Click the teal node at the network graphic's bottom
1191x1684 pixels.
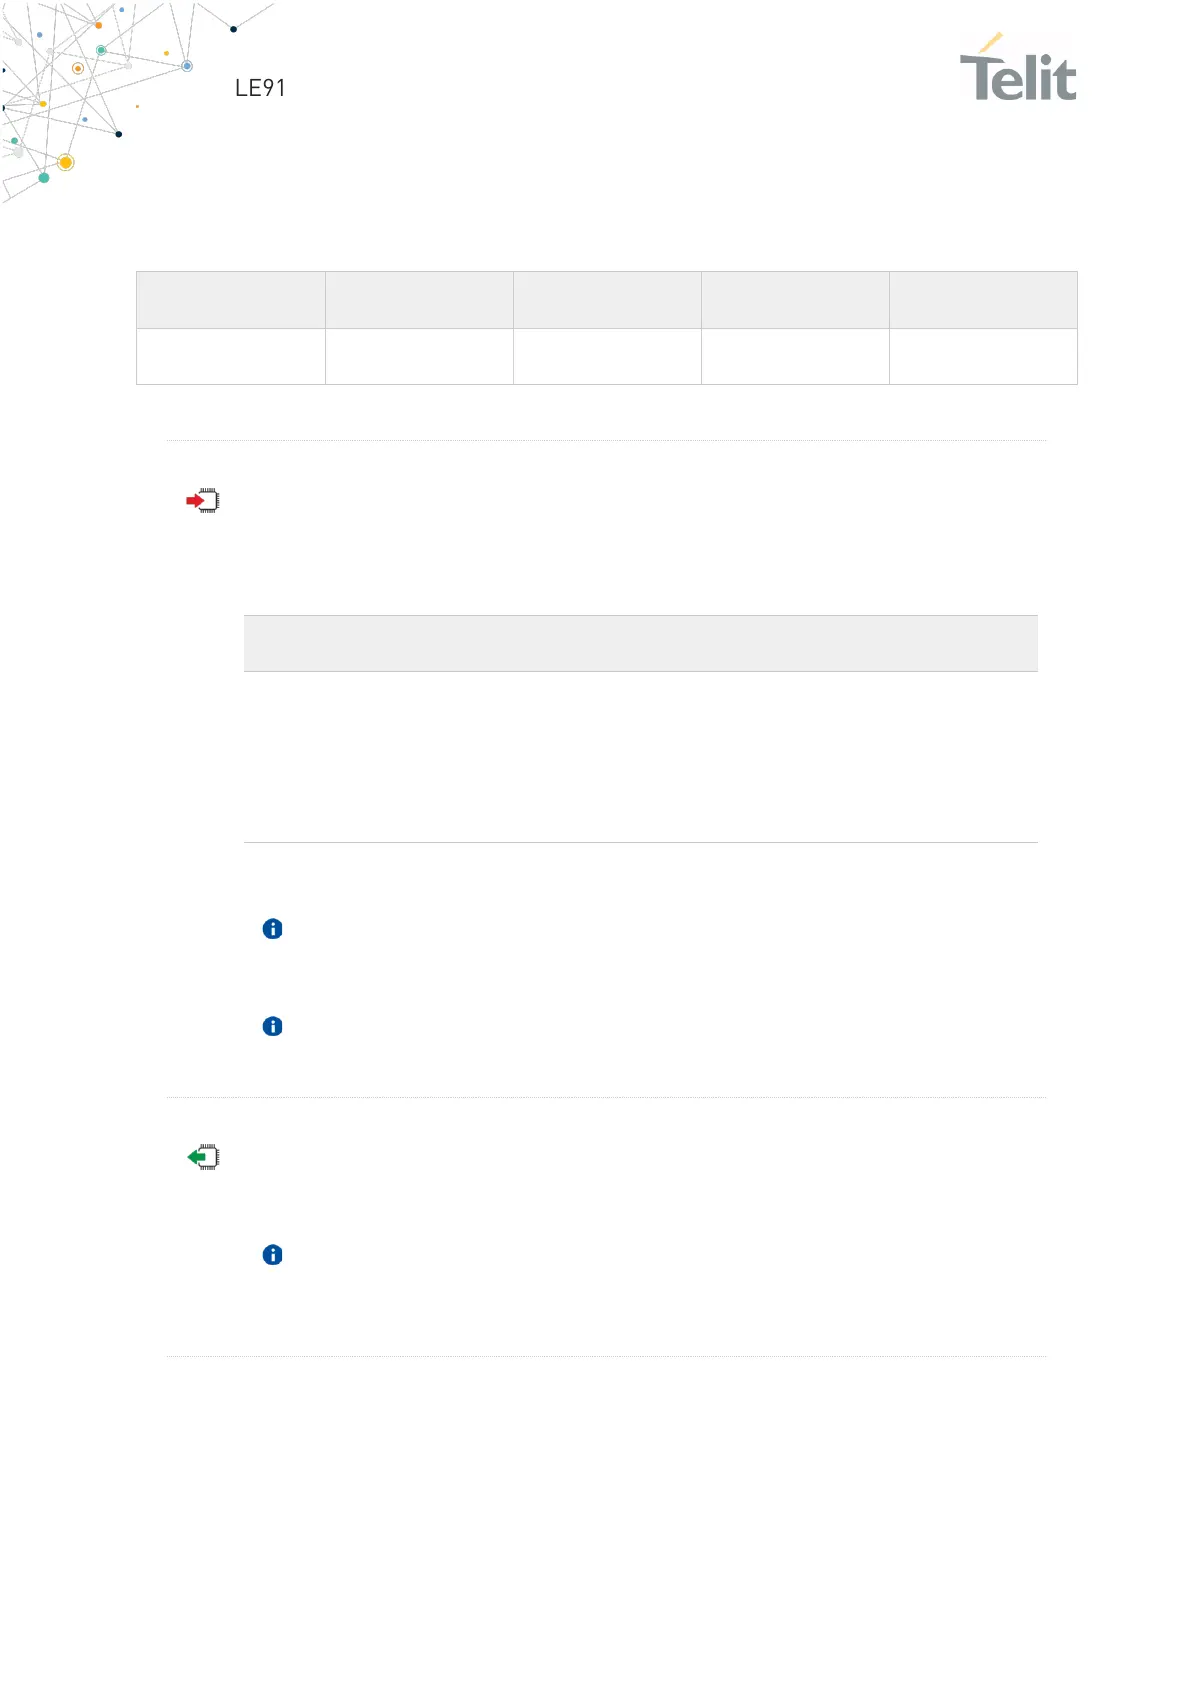pyautogui.click(x=44, y=178)
